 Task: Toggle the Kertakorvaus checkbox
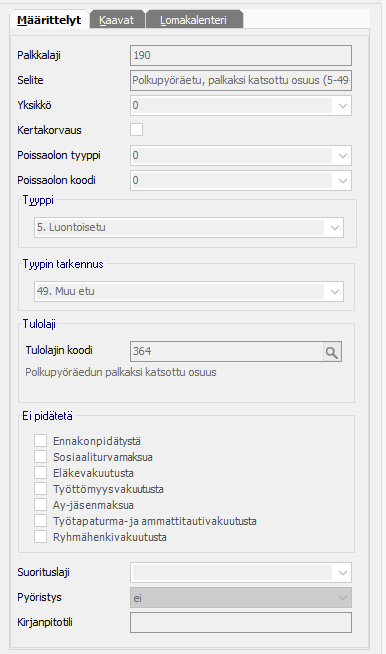(x=136, y=130)
